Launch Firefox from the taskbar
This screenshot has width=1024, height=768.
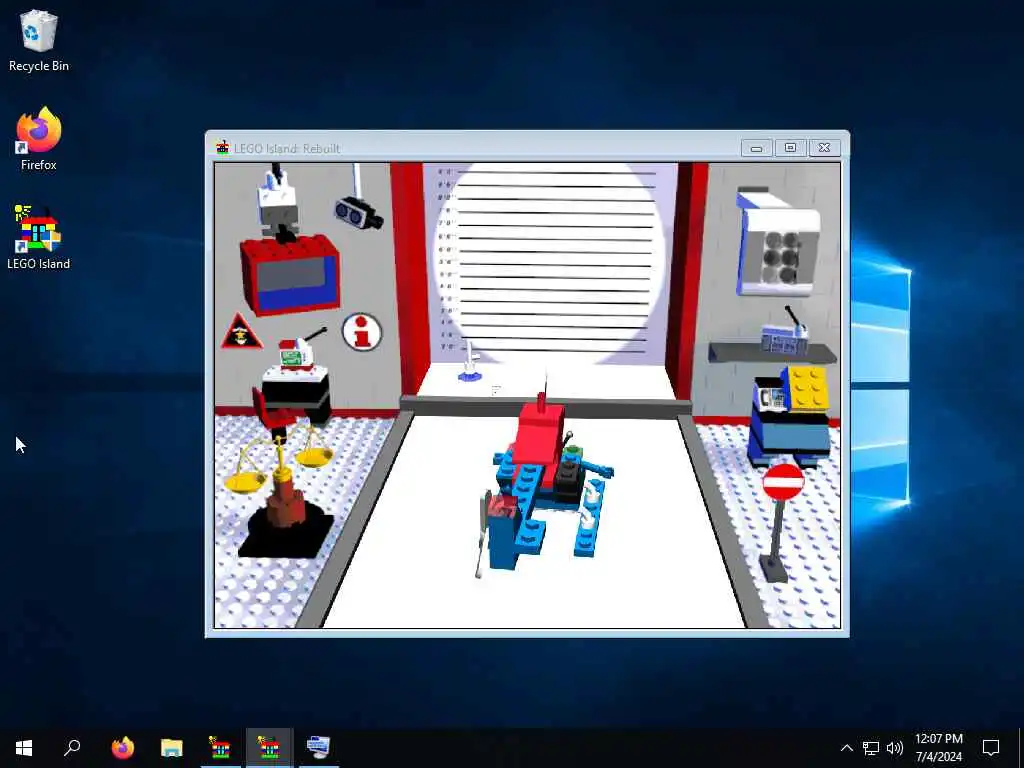123,748
